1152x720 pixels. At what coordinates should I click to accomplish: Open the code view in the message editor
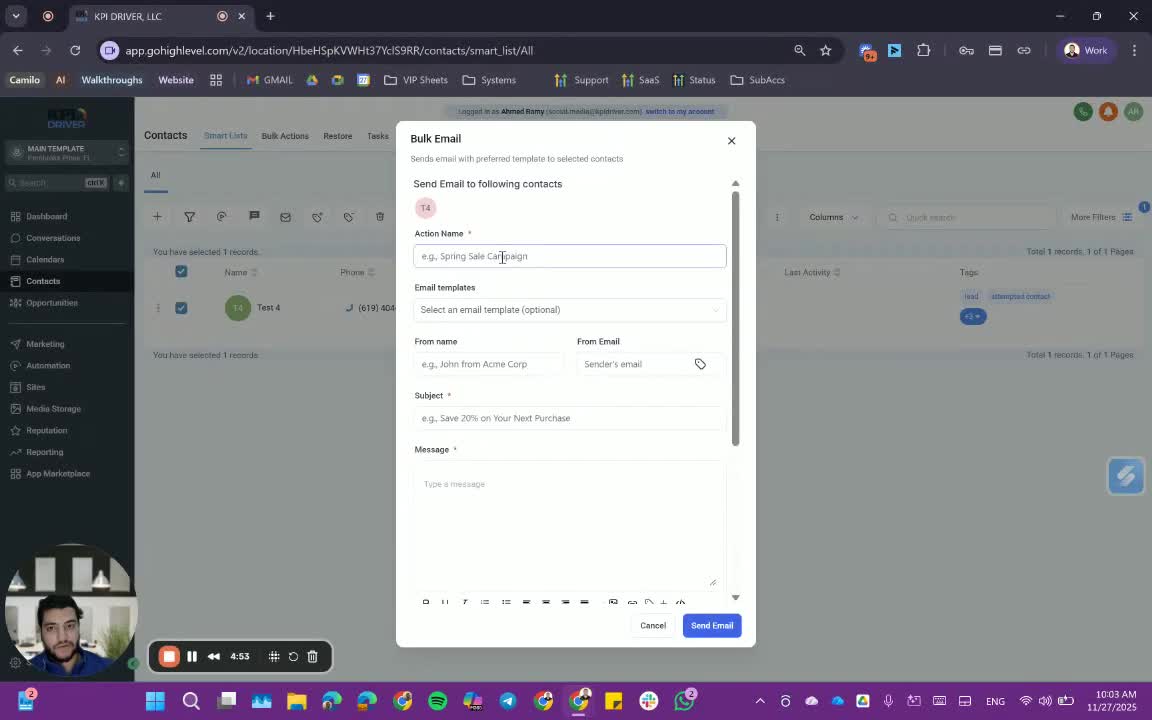(x=680, y=602)
